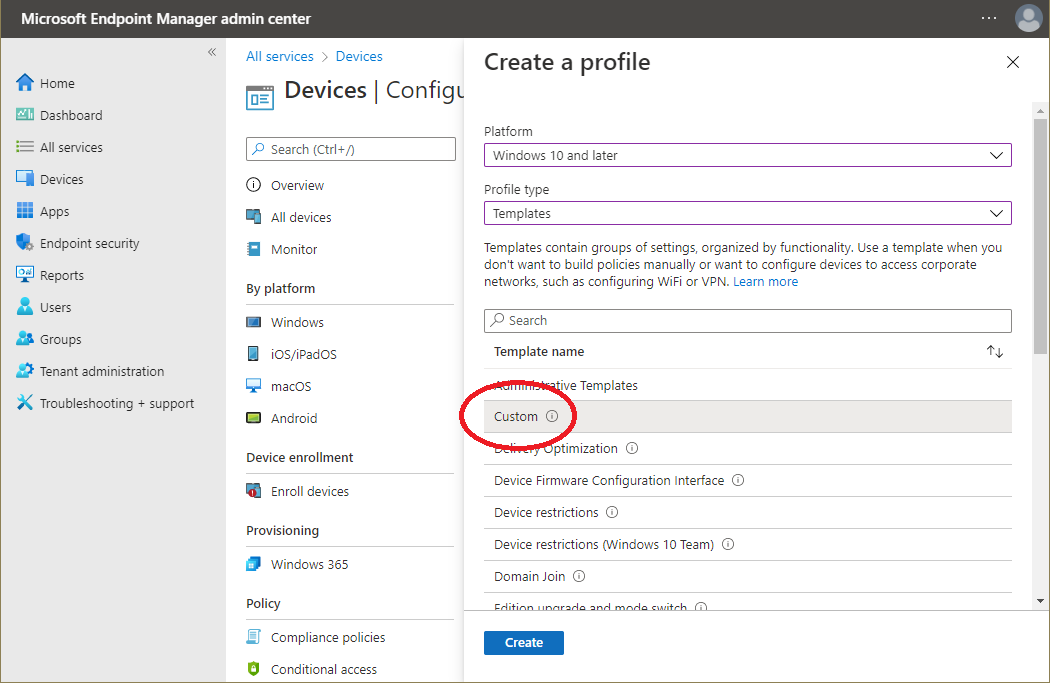Click the Compliance policies icon
1050x686 pixels.
point(253,636)
